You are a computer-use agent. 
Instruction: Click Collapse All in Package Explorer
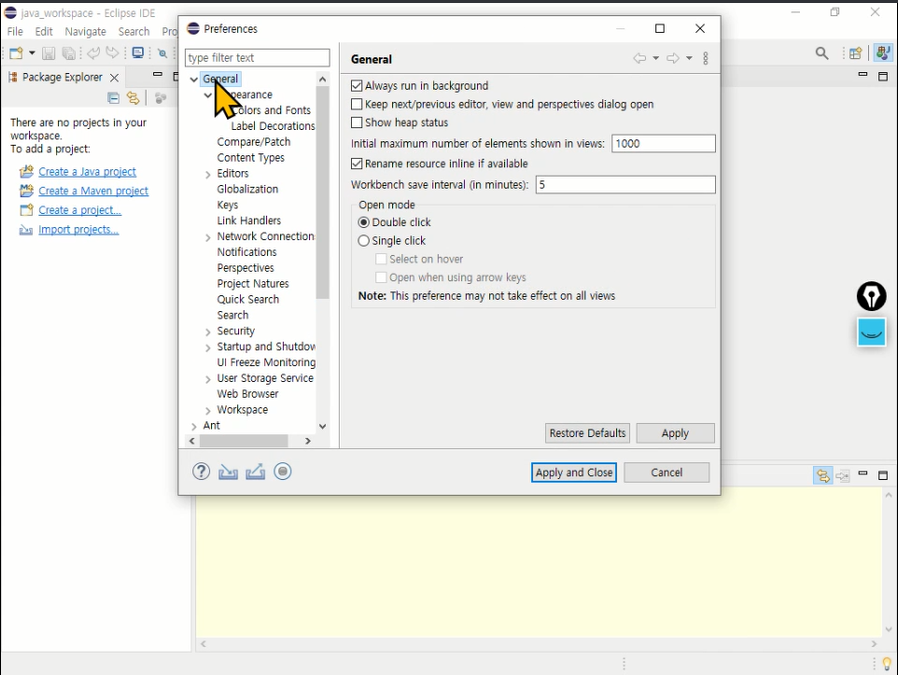(113, 98)
